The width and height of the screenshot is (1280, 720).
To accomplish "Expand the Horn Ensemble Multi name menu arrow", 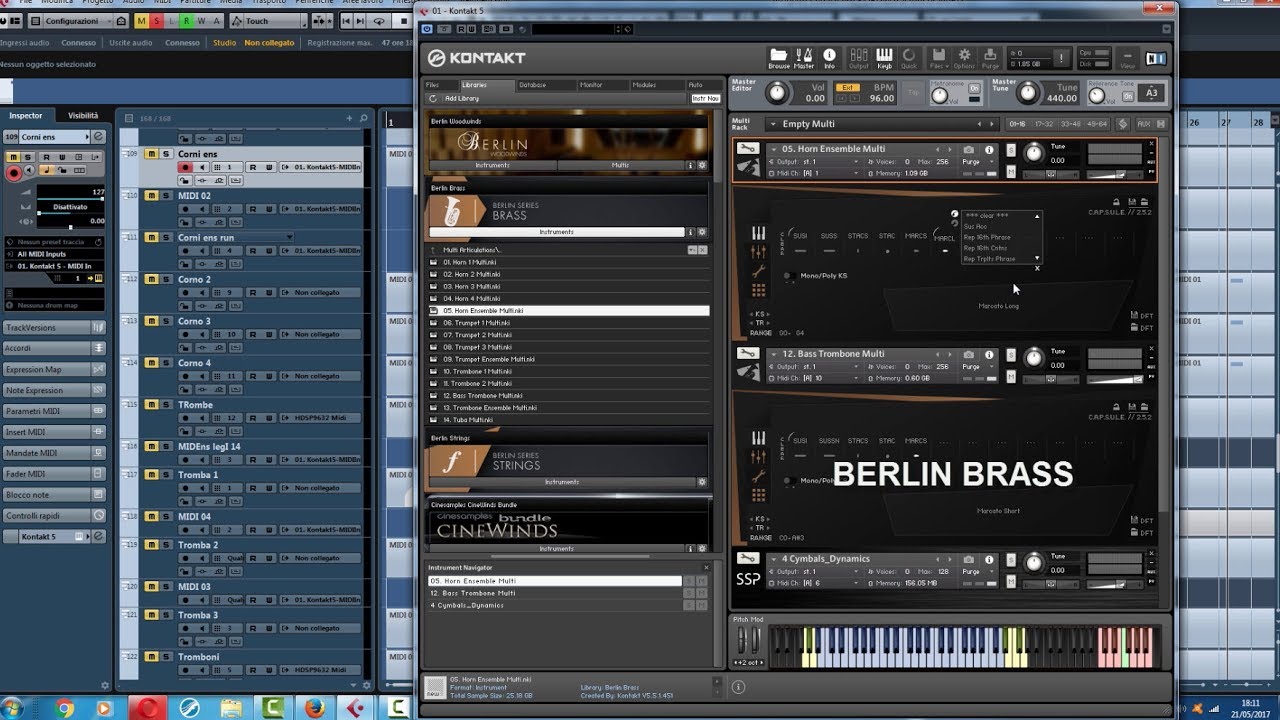I will (774, 150).
